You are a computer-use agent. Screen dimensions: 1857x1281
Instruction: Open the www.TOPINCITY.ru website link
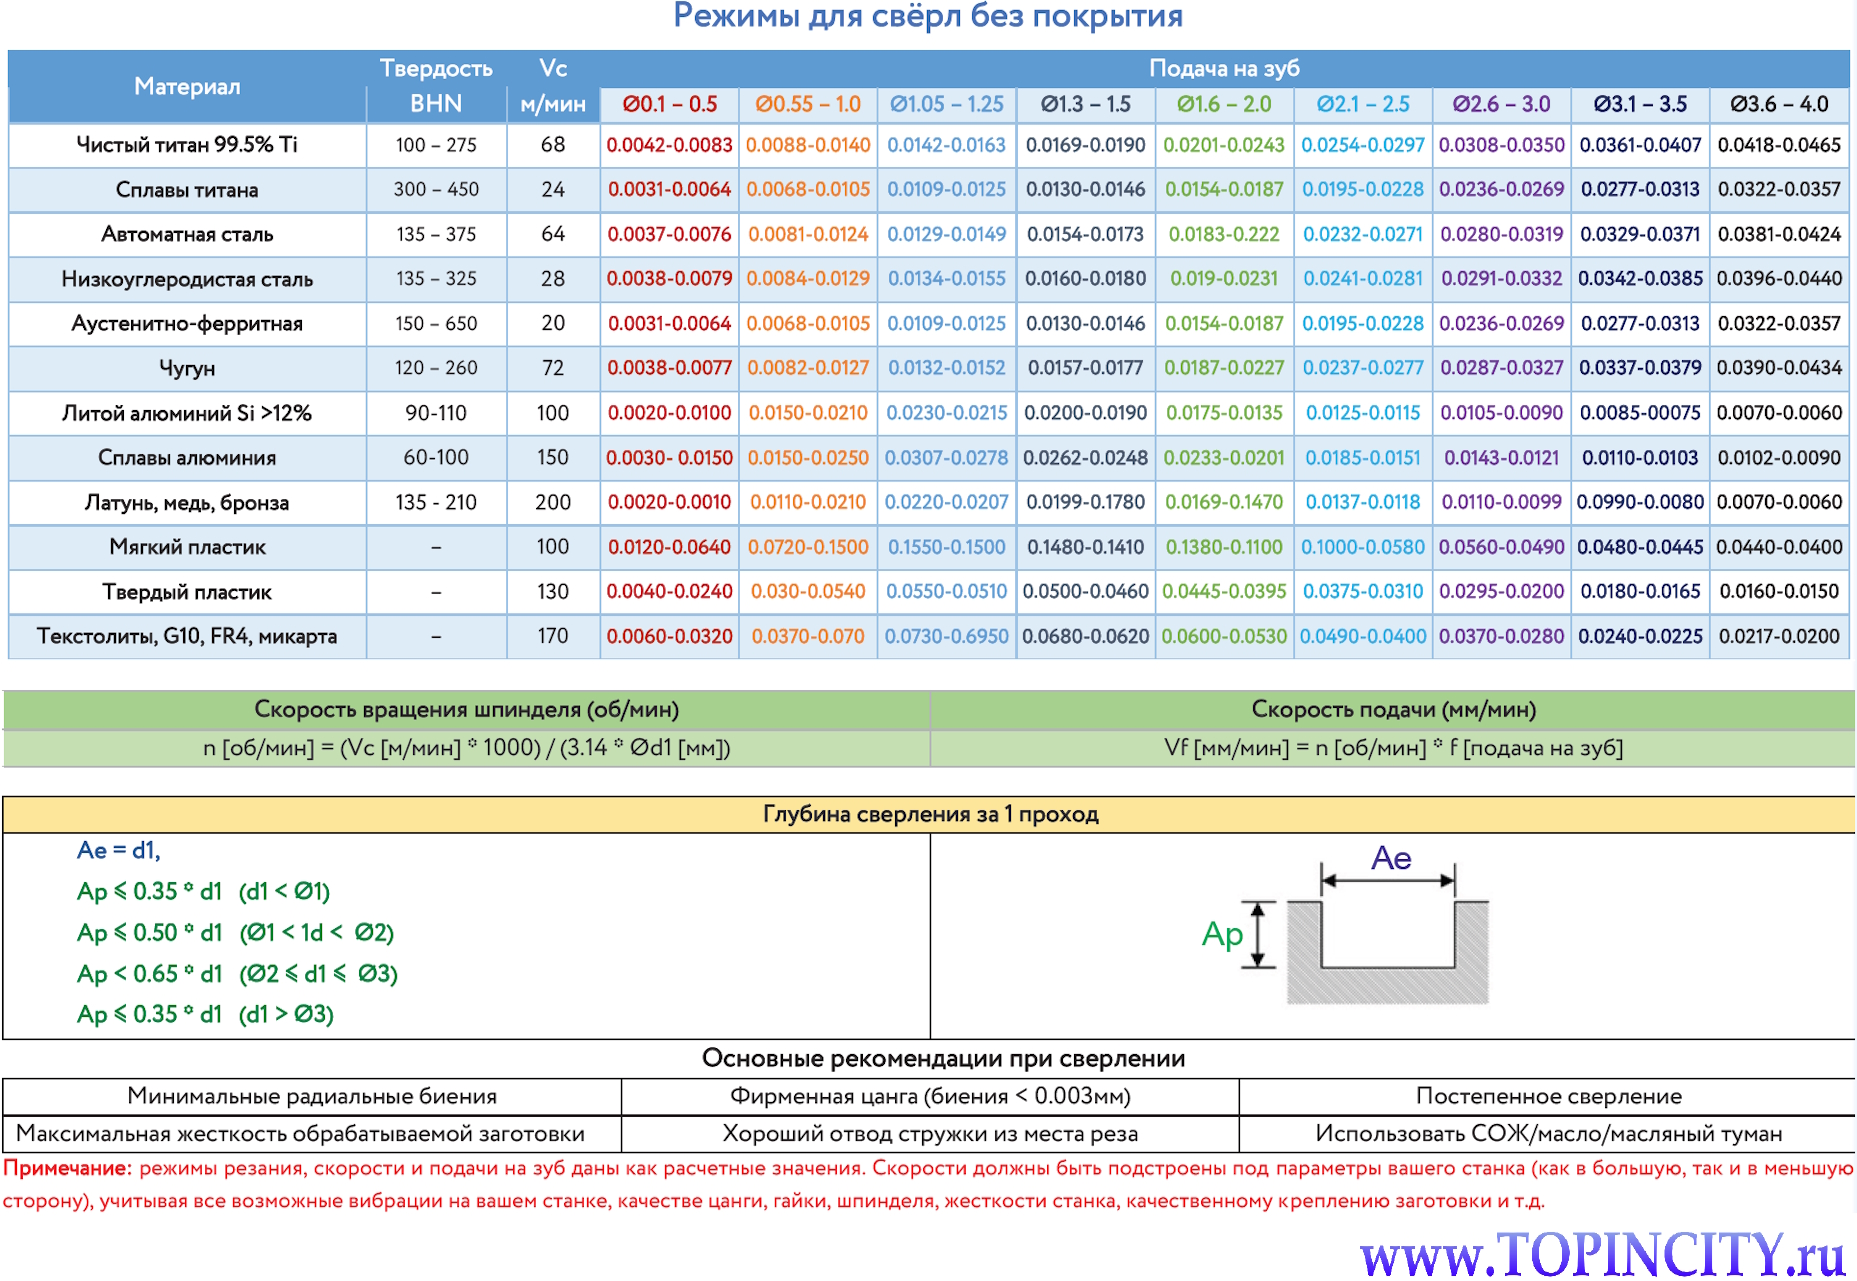[x=1602, y=1252]
